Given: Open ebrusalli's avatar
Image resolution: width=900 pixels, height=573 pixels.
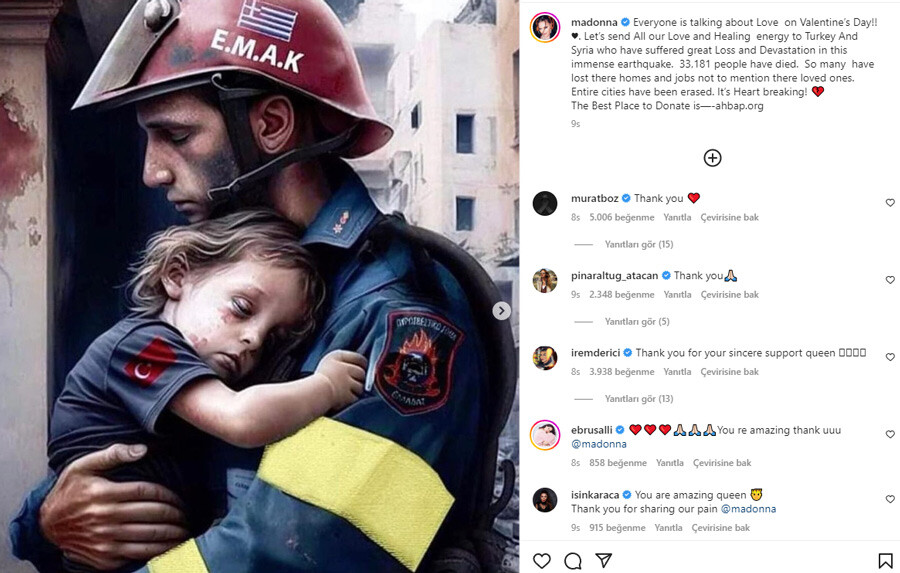Looking at the screenshot, I should 545,435.
